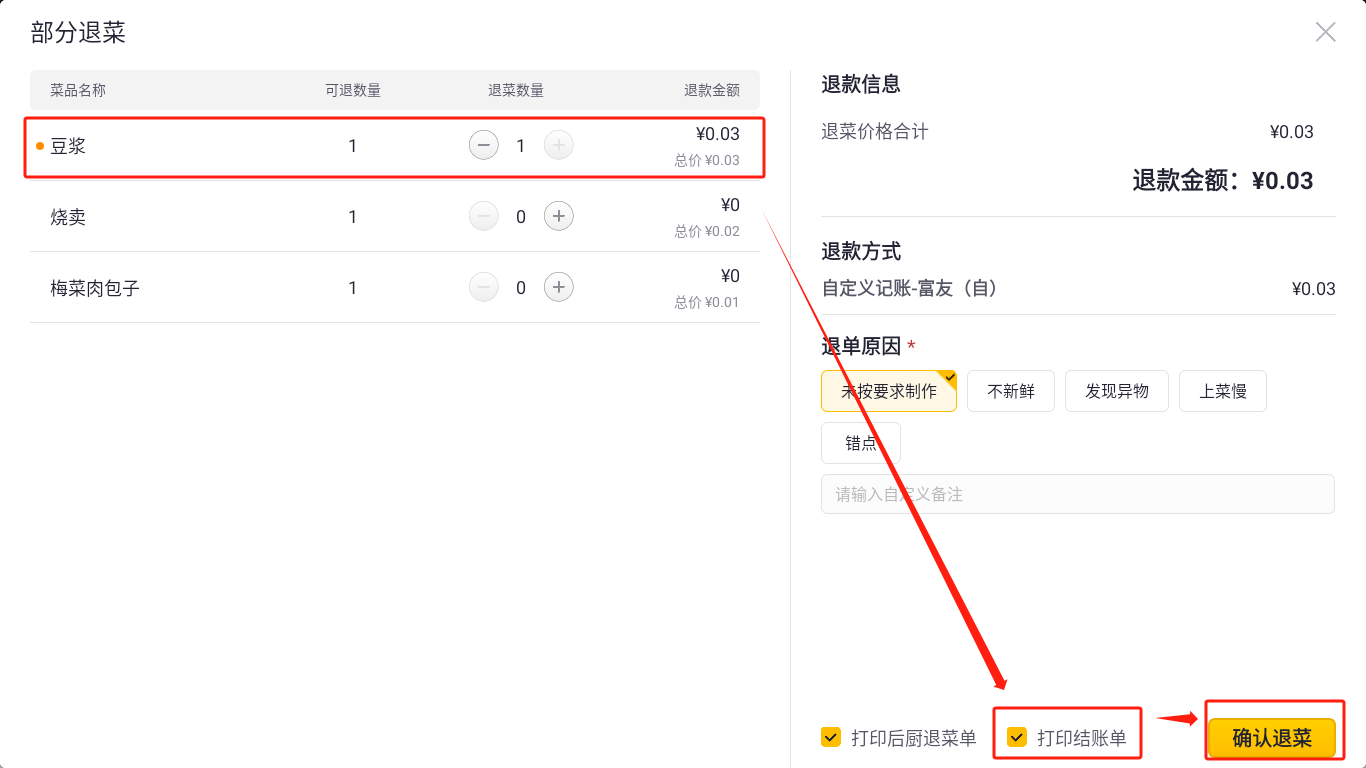The height and width of the screenshot is (768, 1366).
Task: Toggle the 打印结账单 checkbox
Action: click(x=1017, y=738)
